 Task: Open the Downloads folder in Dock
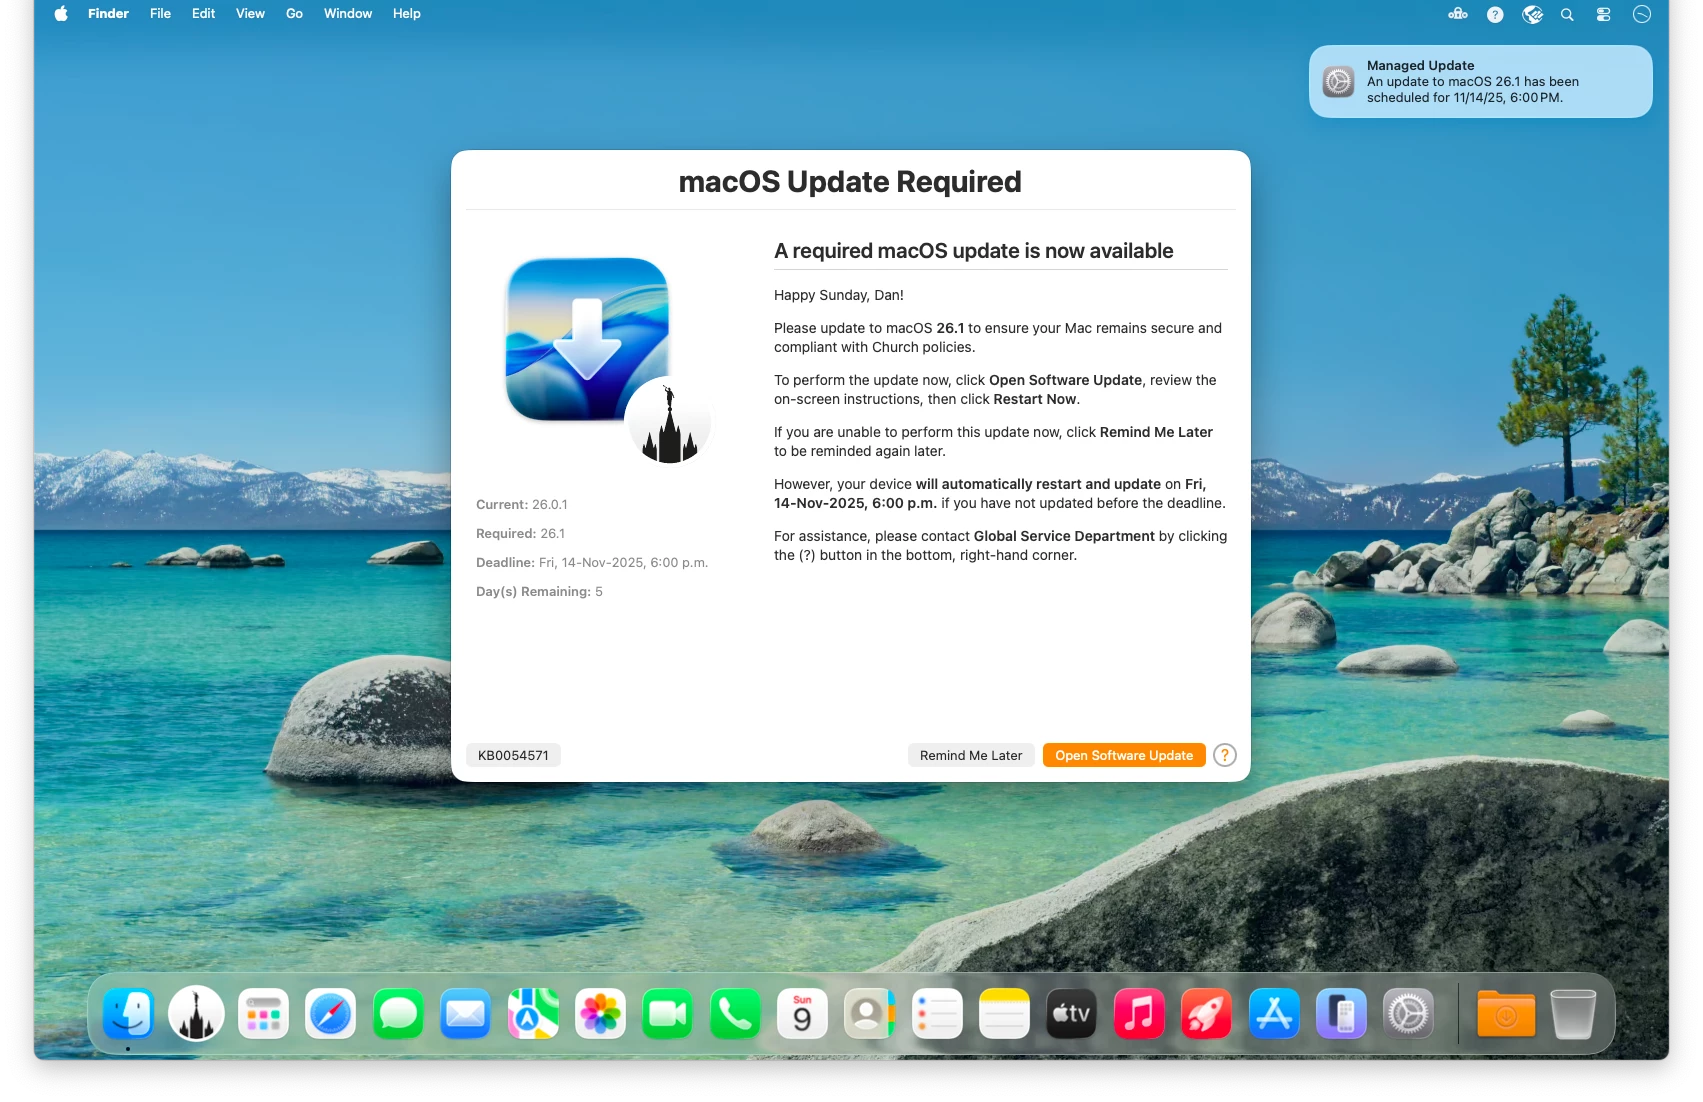1506,1014
